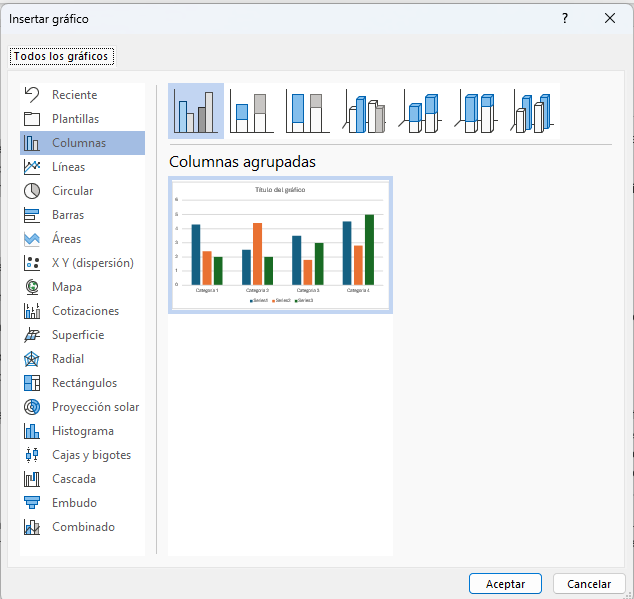Screen dimensions: 634x599
Task: Dismiss dialog with Cancelar button
Action: [589, 584]
